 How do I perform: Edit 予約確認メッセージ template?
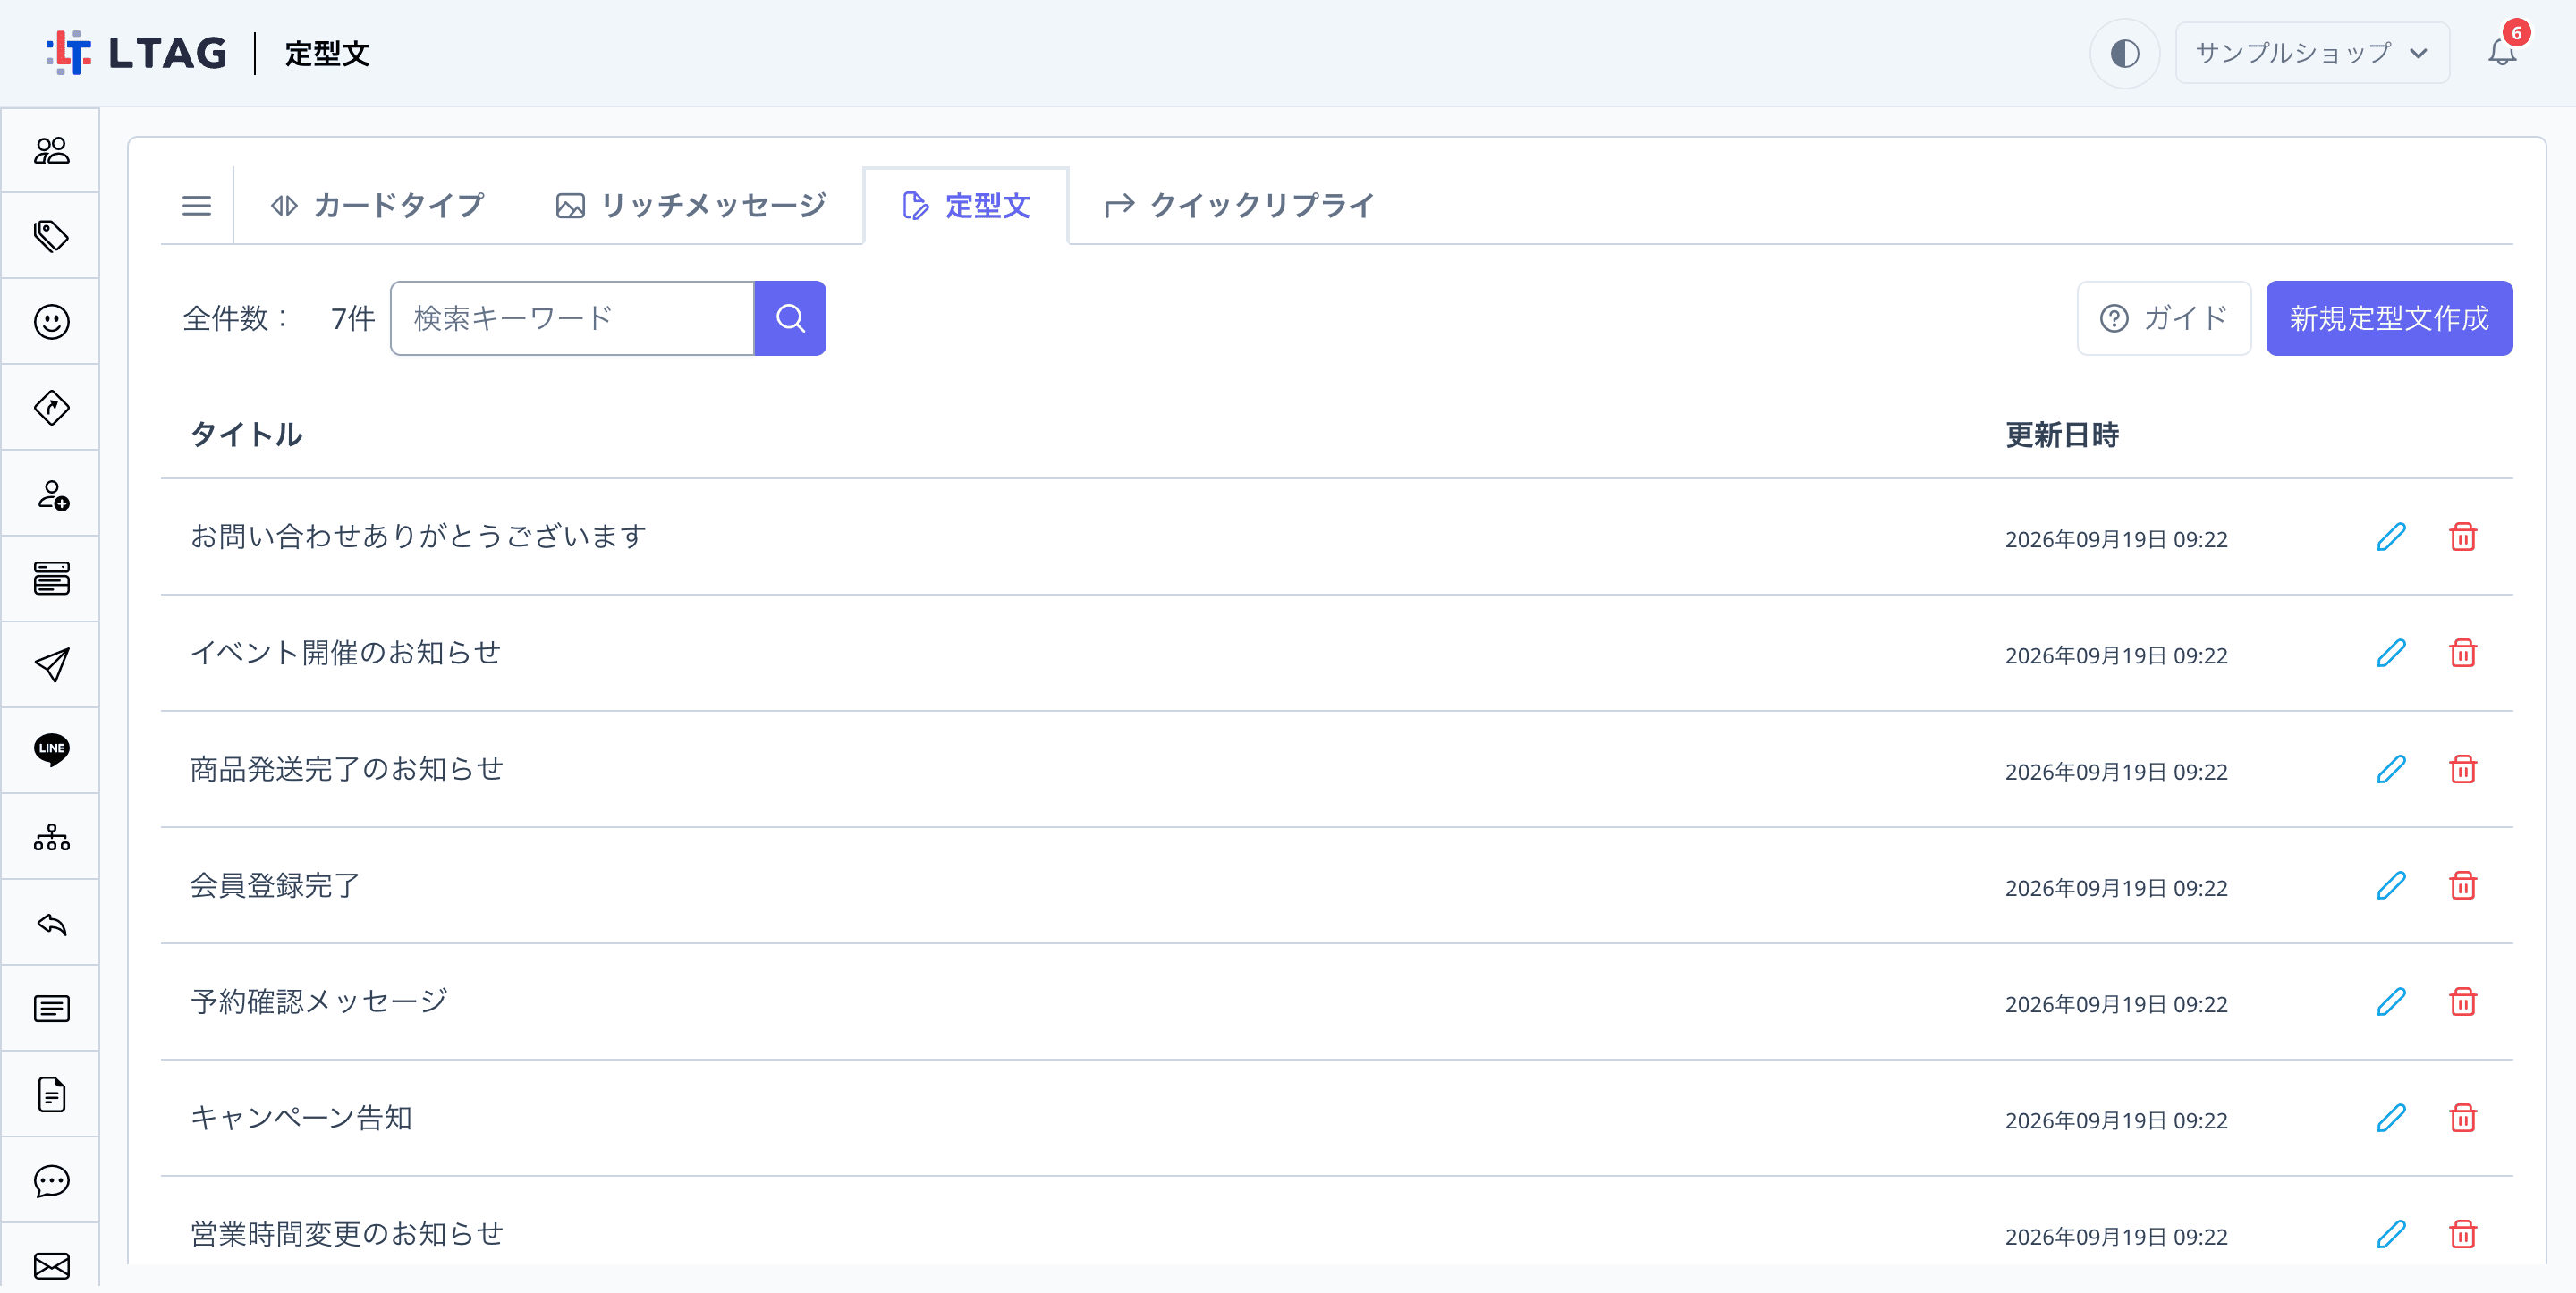(2391, 1001)
